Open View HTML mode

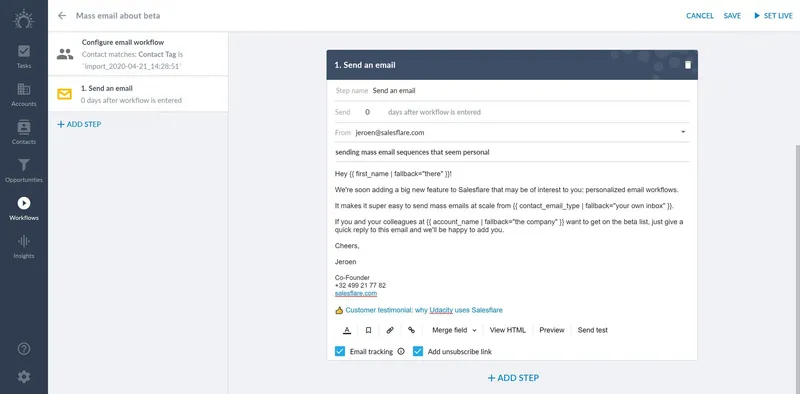[x=507, y=330]
